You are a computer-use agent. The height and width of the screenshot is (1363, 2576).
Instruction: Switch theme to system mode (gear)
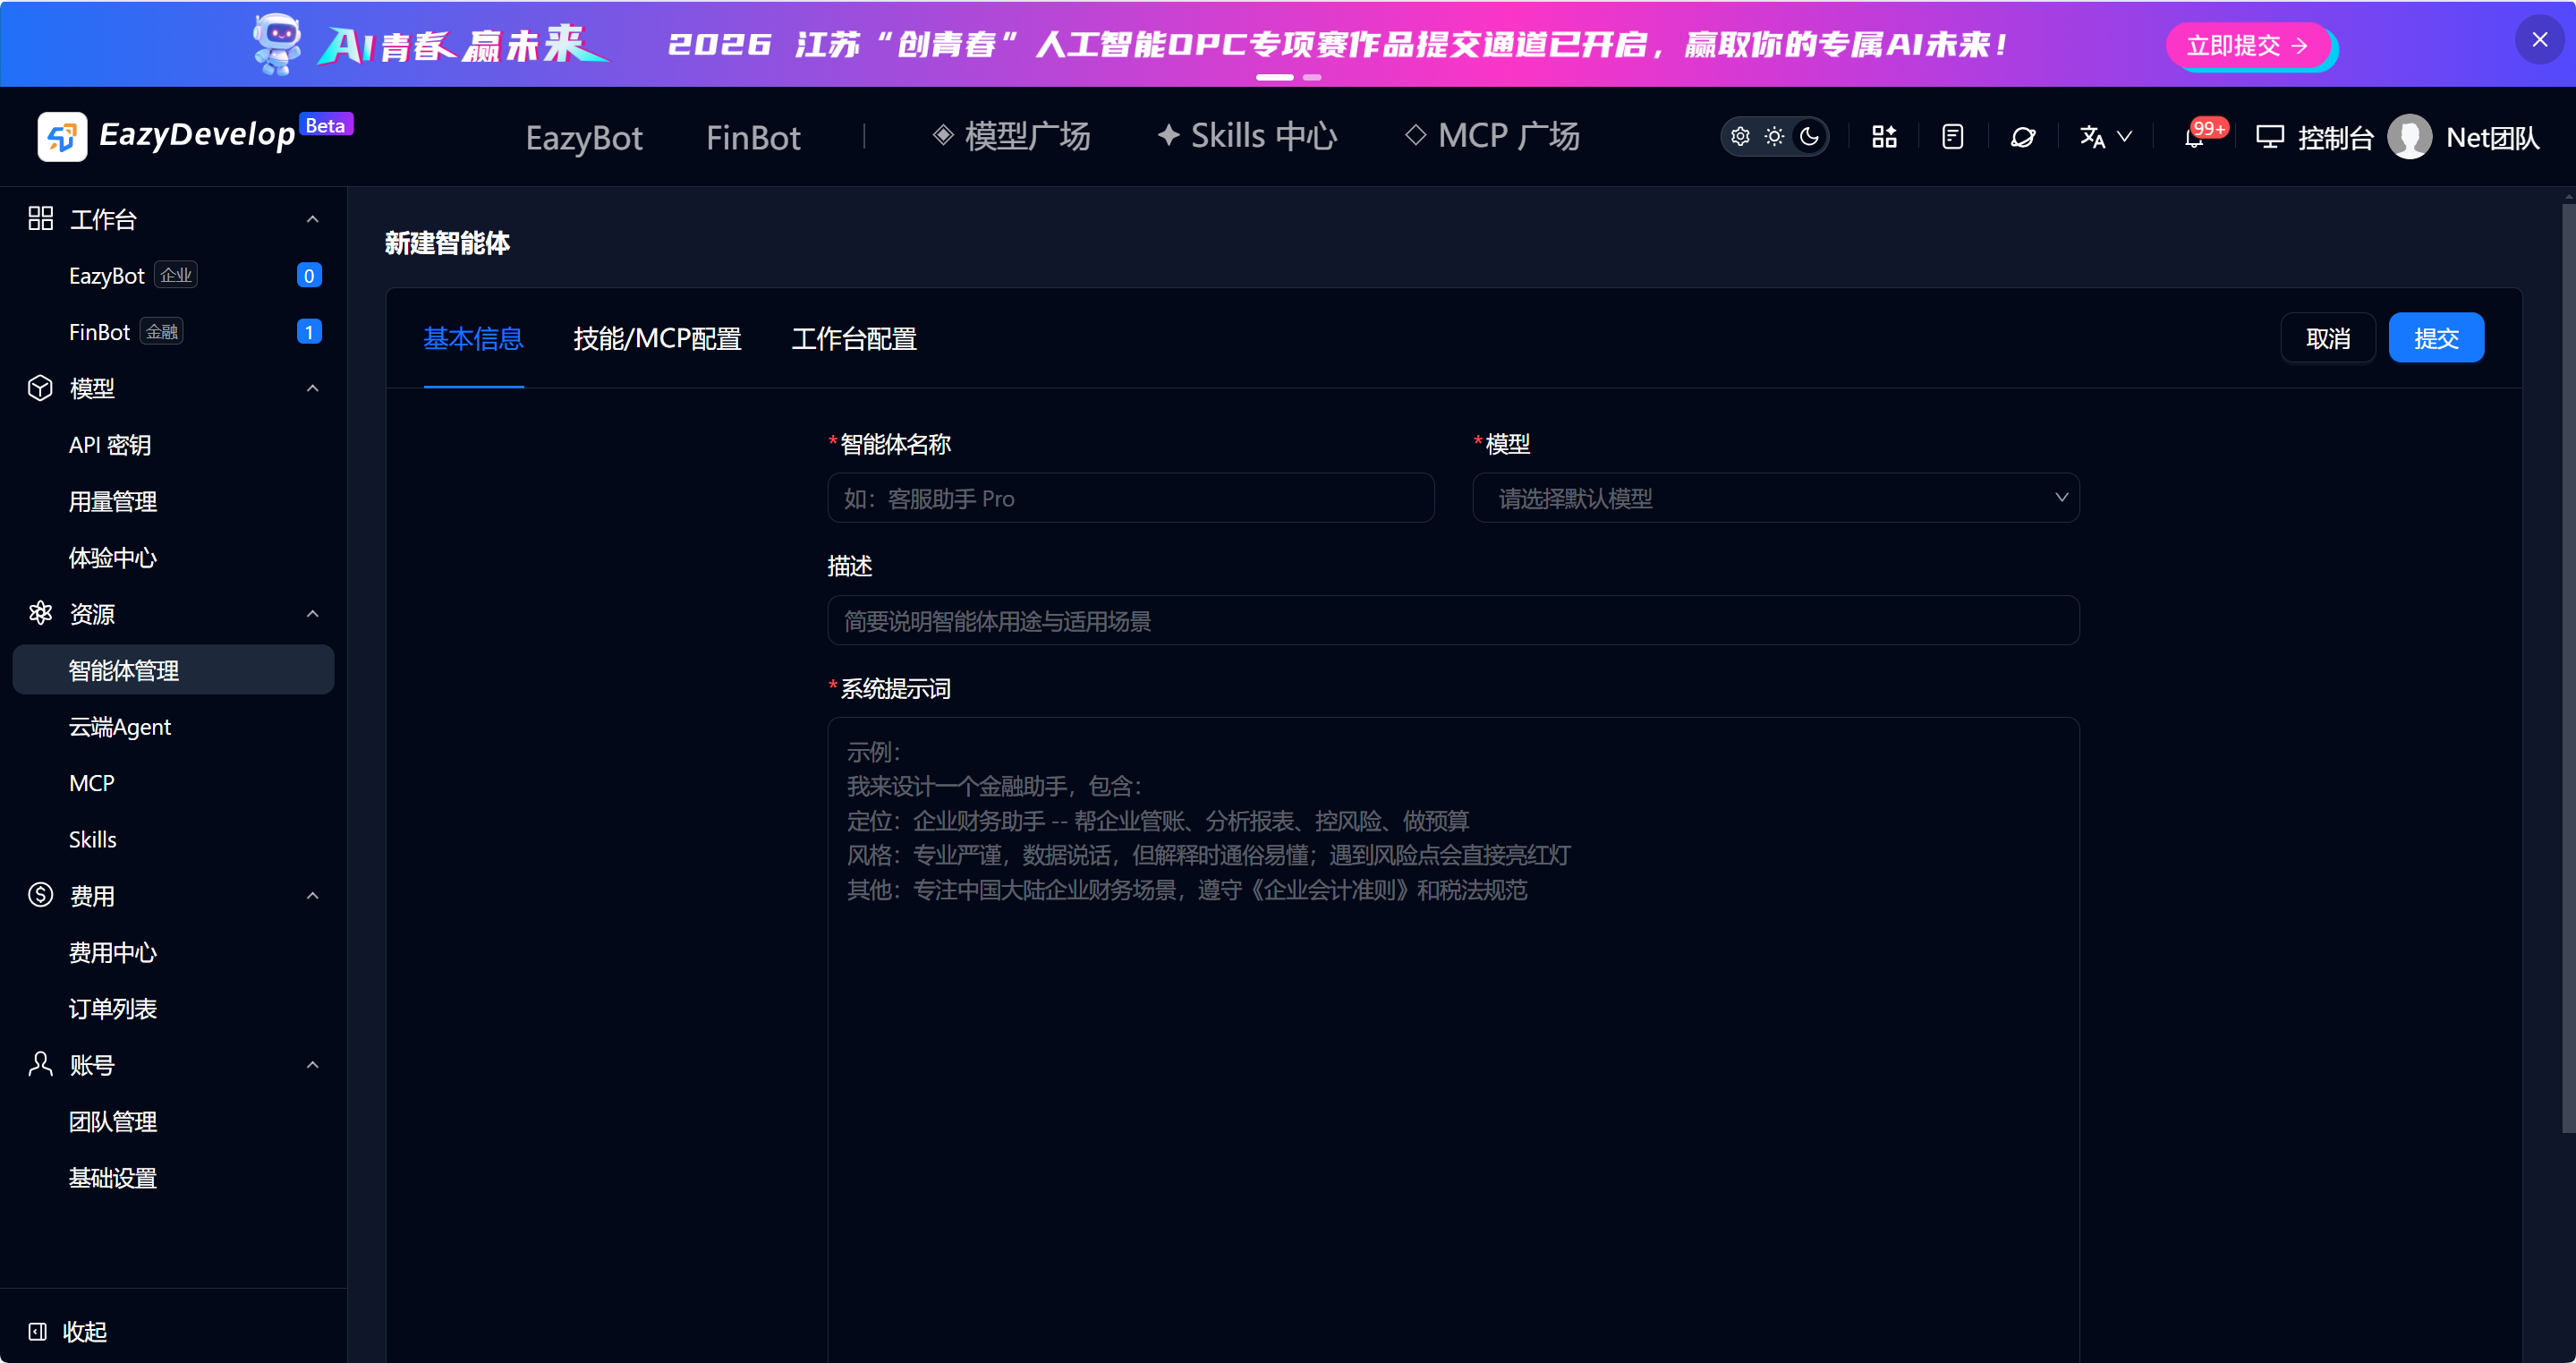(x=1740, y=136)
